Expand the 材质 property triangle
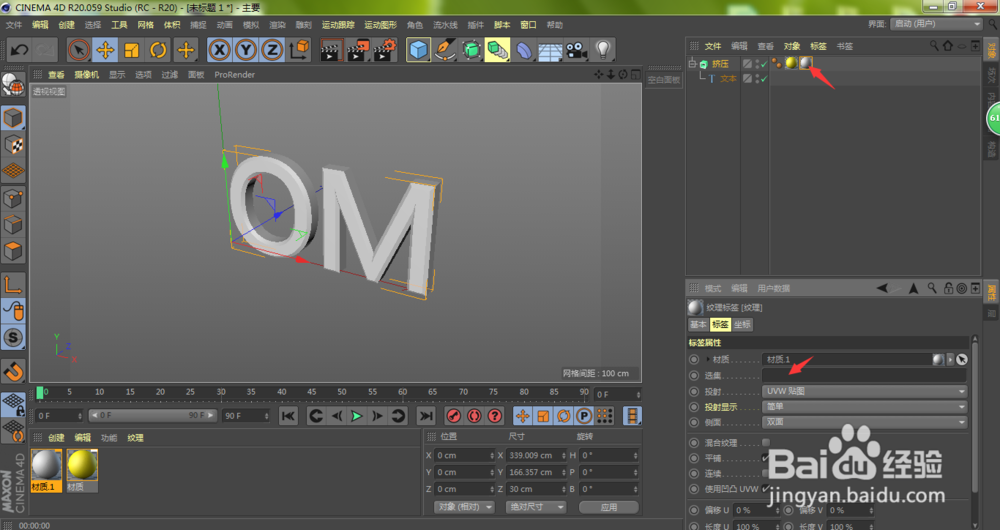Viewport: 1000px width, 530px height. point(707,360)
